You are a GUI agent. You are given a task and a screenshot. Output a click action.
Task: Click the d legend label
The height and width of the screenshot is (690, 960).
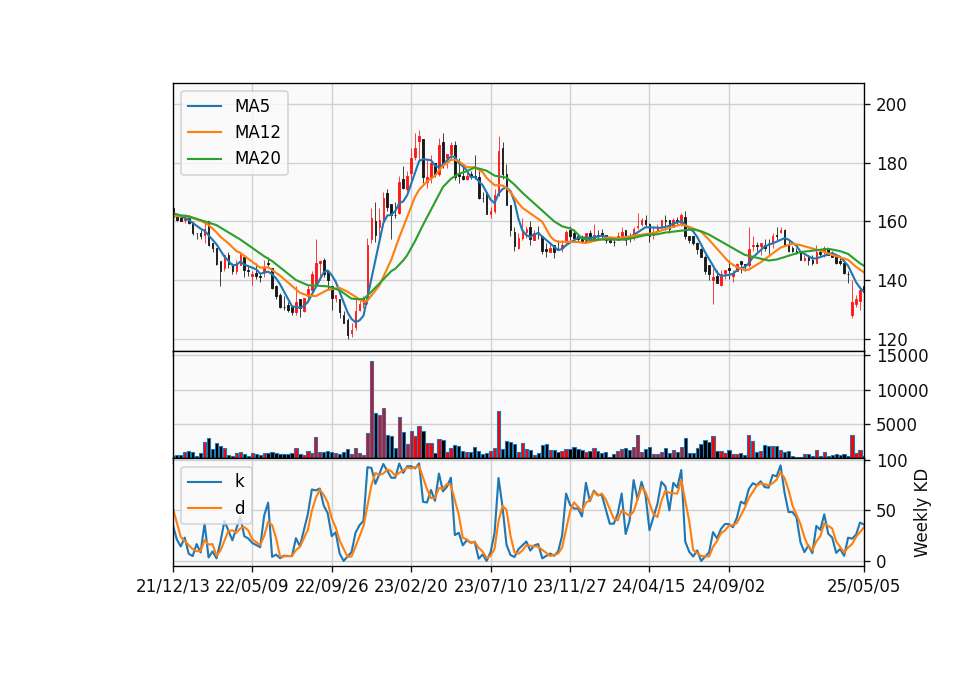click(239, 508)
